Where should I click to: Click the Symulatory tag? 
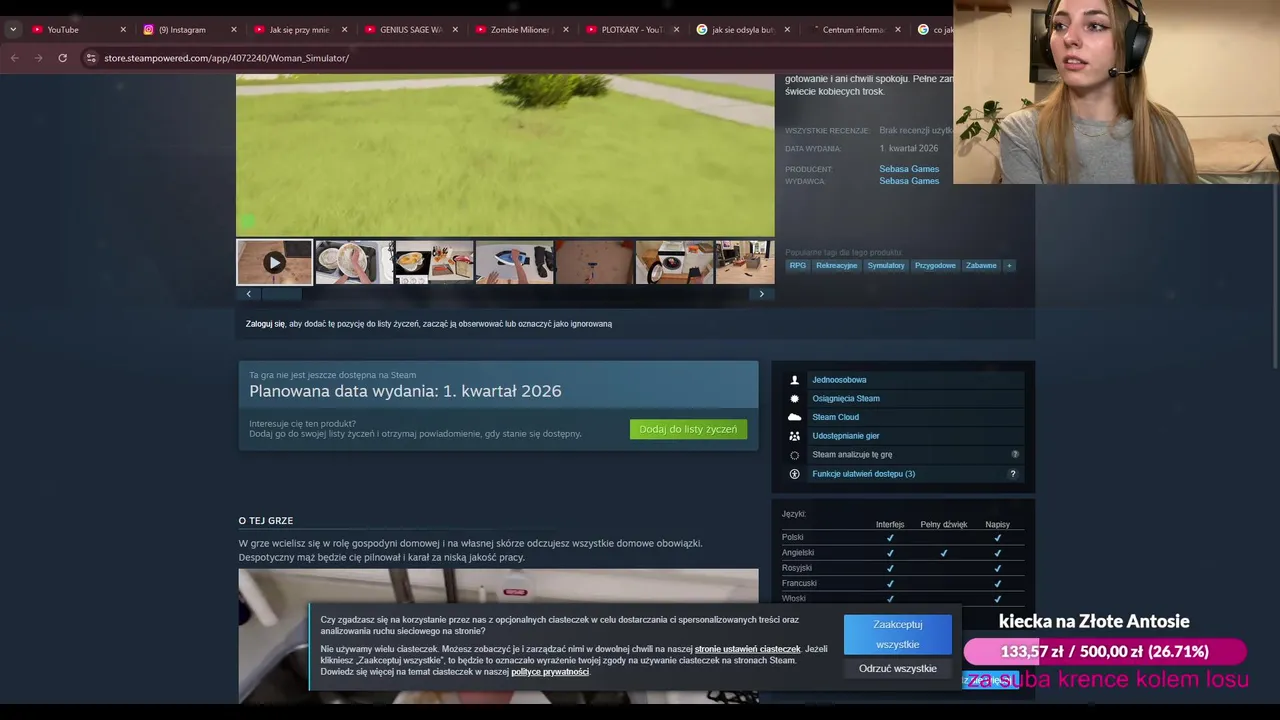886,266
